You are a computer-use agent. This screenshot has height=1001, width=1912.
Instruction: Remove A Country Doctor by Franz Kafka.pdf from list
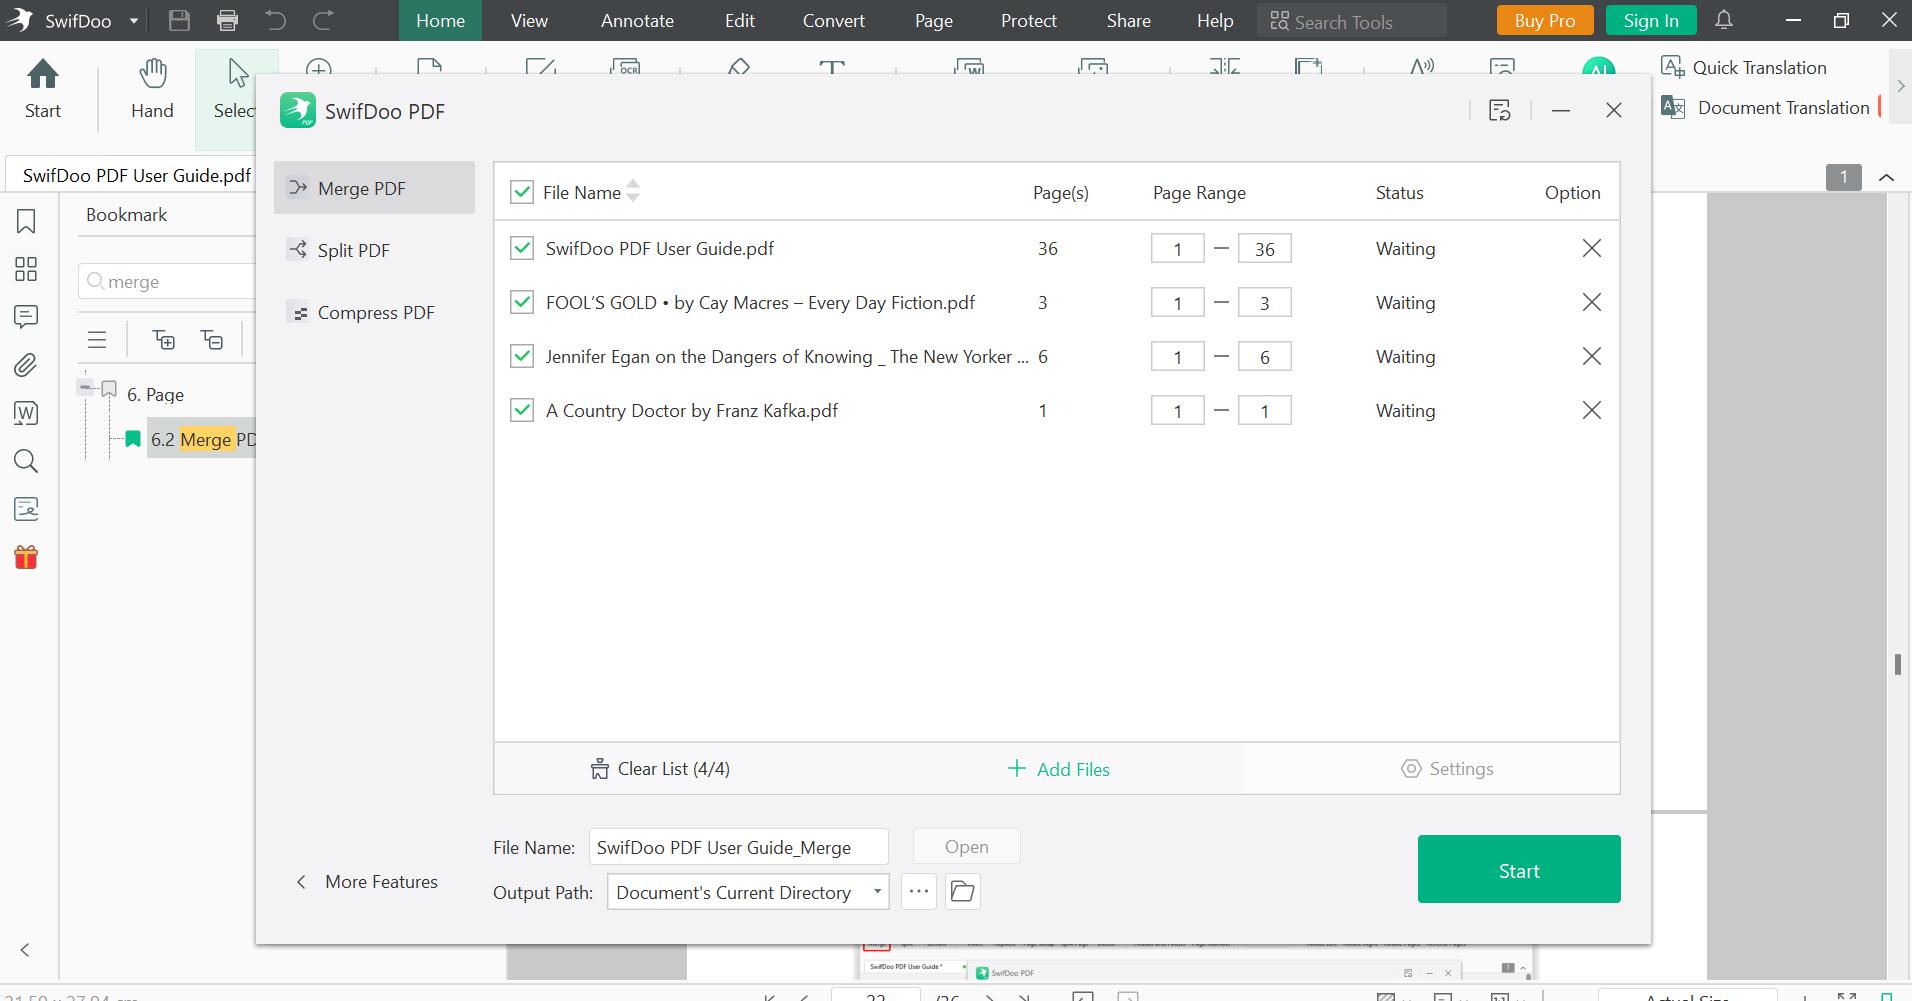pyautogui.click(x=1591, y=410)
